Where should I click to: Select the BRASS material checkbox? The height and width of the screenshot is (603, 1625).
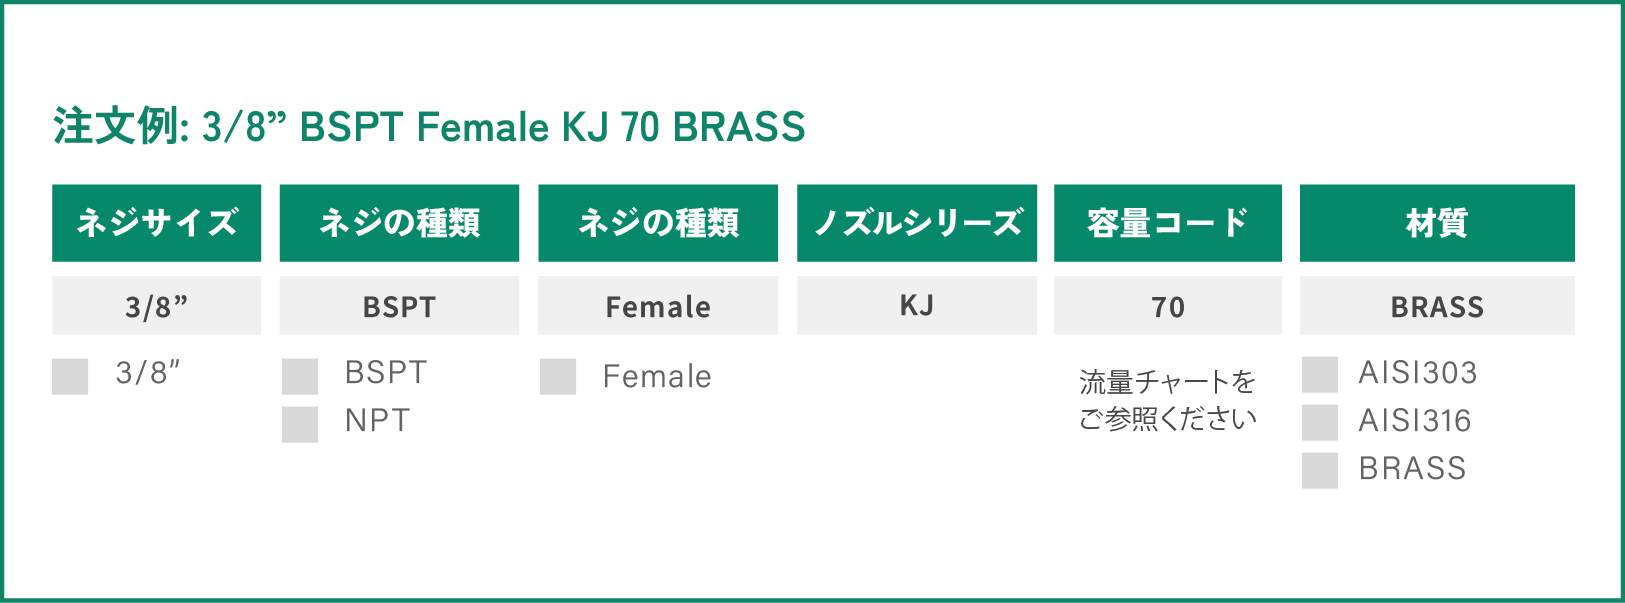(1320, 471)
